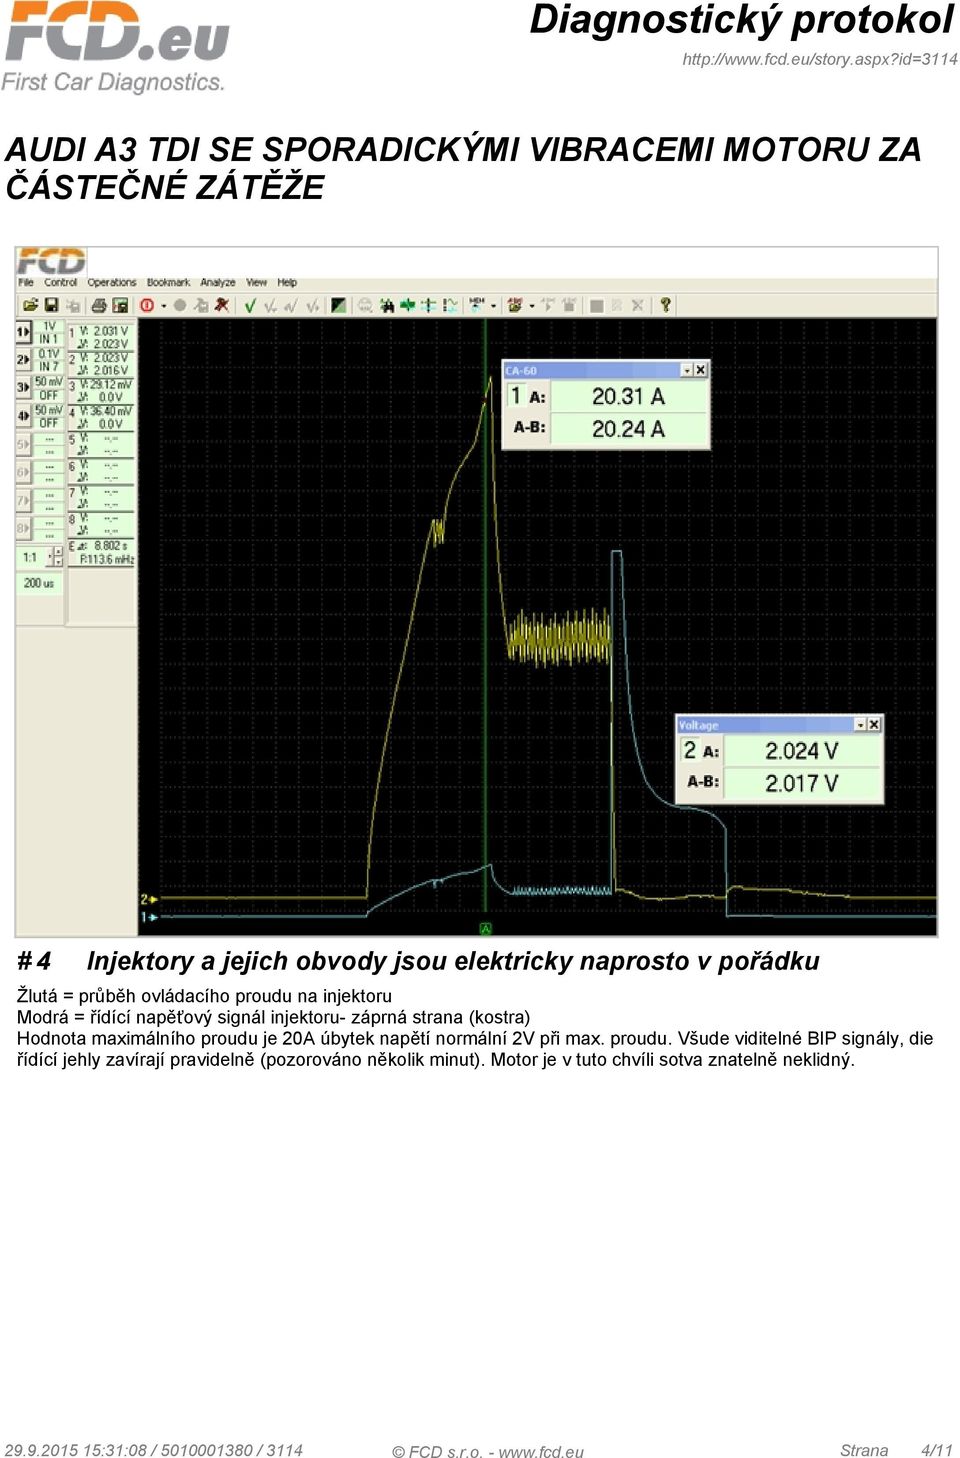Click the disk icon next to printer
The image size is (960, 1458).
(119, 305)
